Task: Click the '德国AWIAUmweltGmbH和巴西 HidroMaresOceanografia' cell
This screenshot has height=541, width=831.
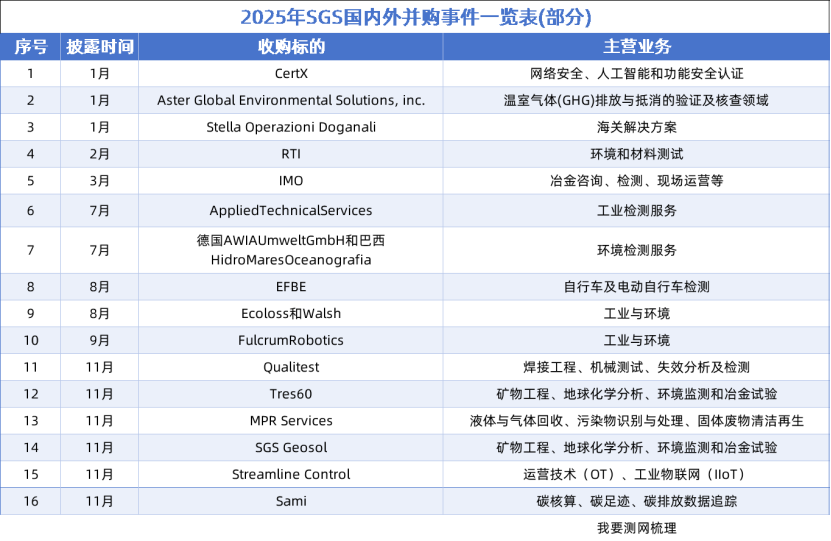Action: (x=291, y=250)
